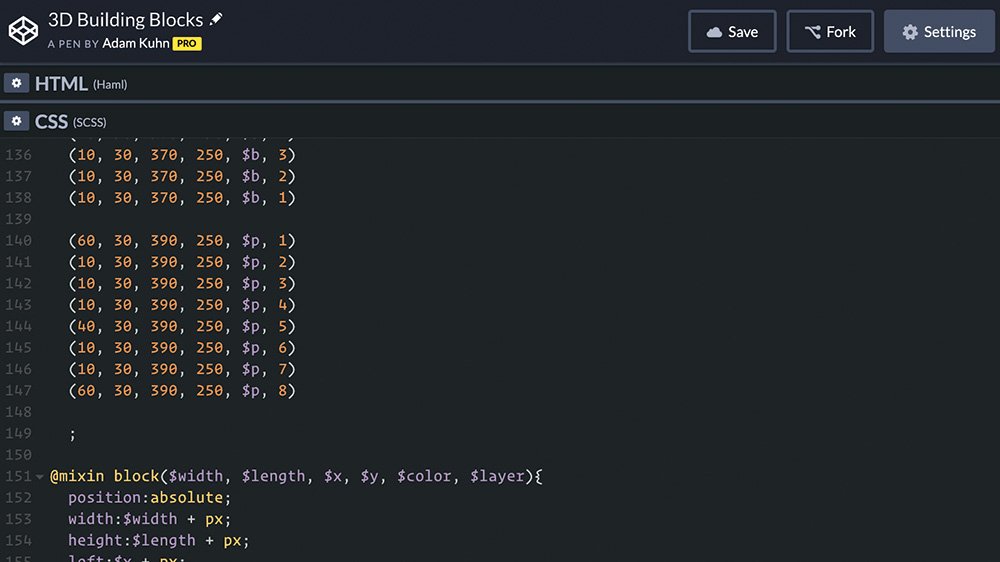The height and width of the screenshot is (562, 1000).
Task: Click height:$length + px line
Action: [x=159, y=540]
